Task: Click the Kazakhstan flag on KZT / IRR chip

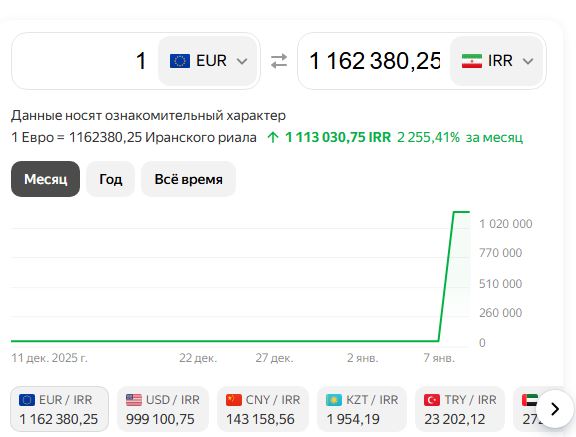Action: [334, 400]
